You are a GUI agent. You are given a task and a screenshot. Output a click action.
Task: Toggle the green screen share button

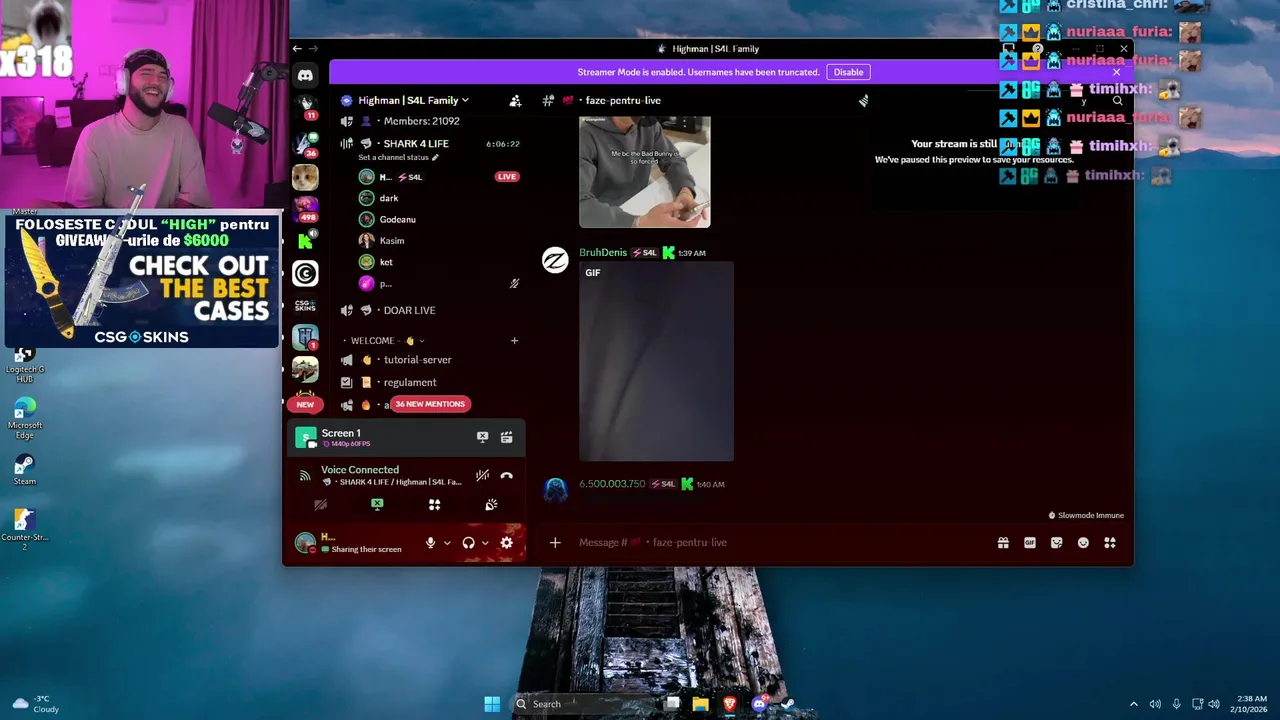tap(377, 505)
